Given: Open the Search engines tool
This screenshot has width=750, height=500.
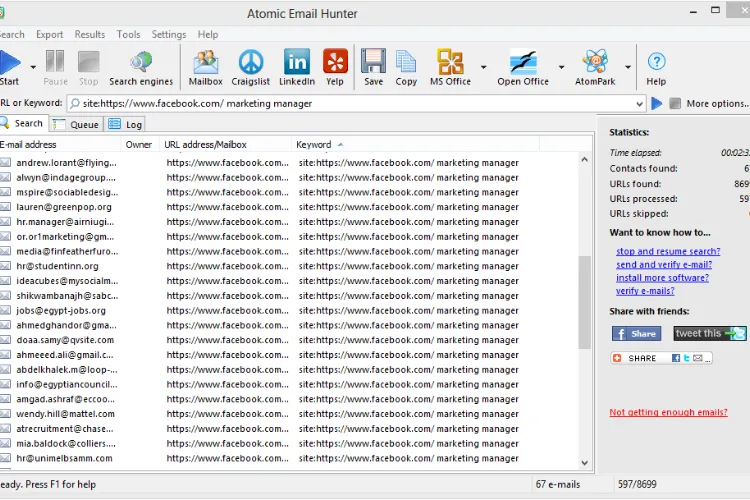Looking at the screenshot, I should click(140, 67).
